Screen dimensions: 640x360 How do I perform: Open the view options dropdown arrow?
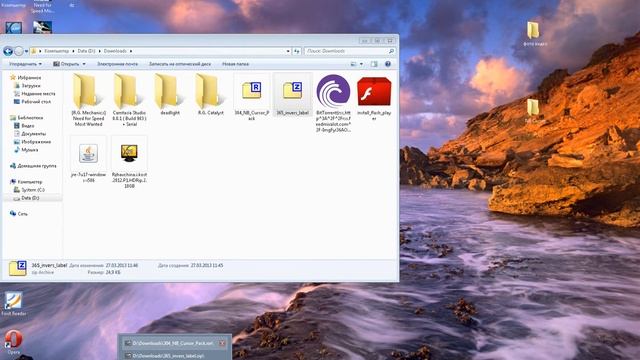point(361,64)
